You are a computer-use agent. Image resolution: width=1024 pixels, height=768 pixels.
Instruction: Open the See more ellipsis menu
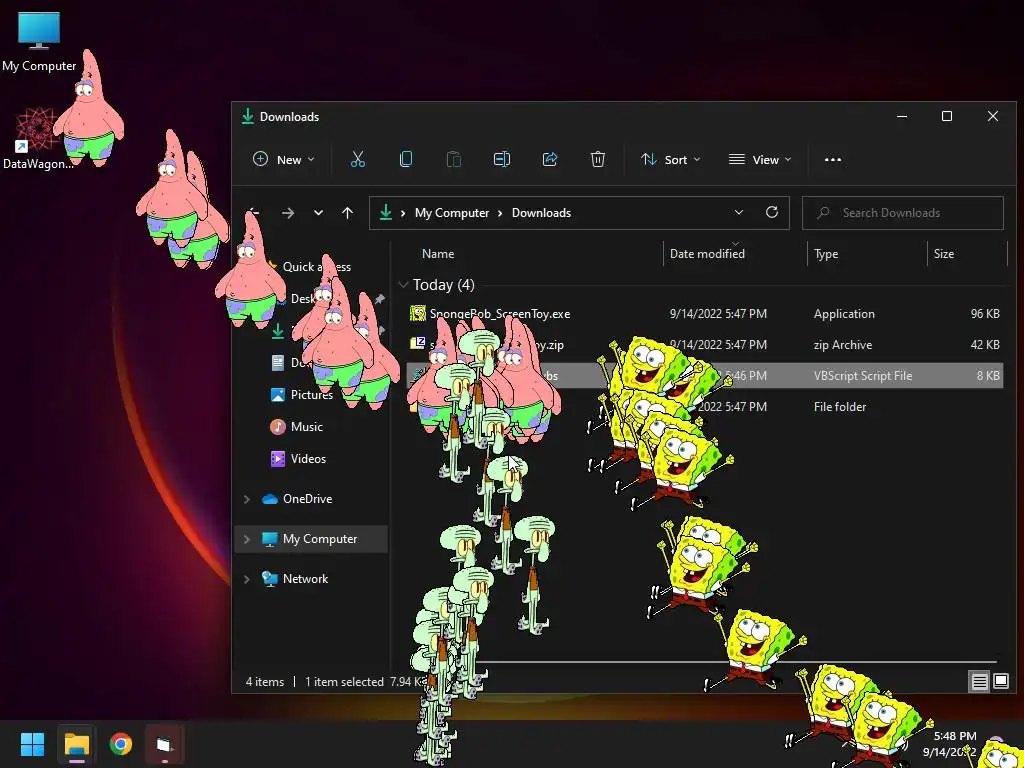(x=833, y=159)
